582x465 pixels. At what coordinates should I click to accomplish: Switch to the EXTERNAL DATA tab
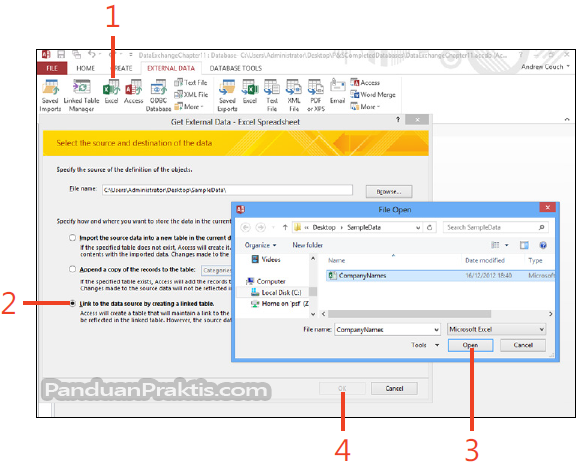(x=171, y=68)
